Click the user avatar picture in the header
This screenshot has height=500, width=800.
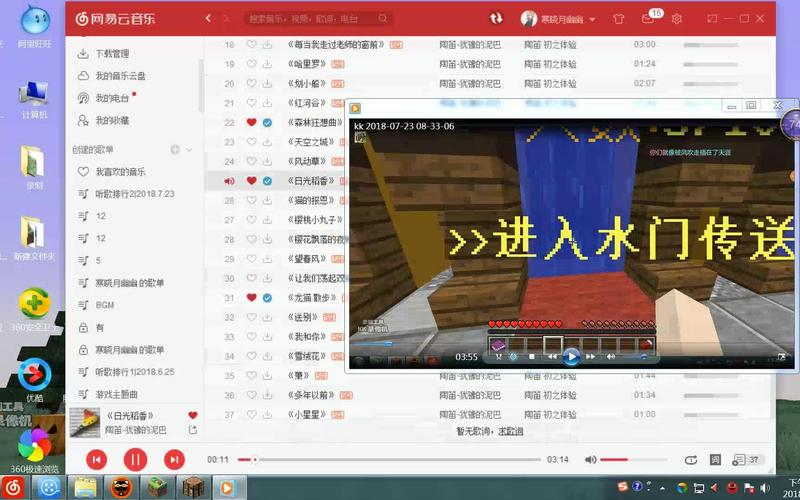click(x=529, y=19)
